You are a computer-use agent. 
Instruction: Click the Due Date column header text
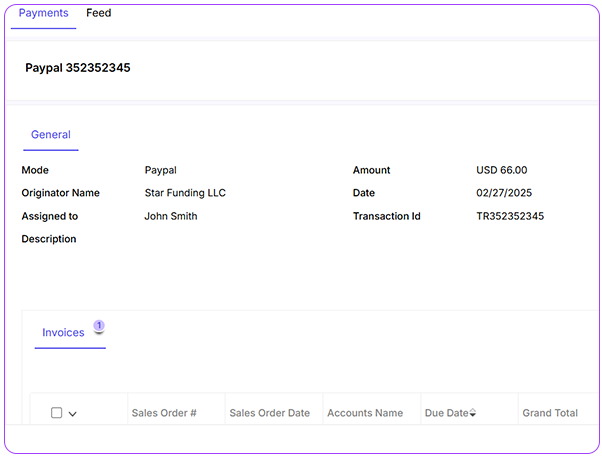coord(445,413)
